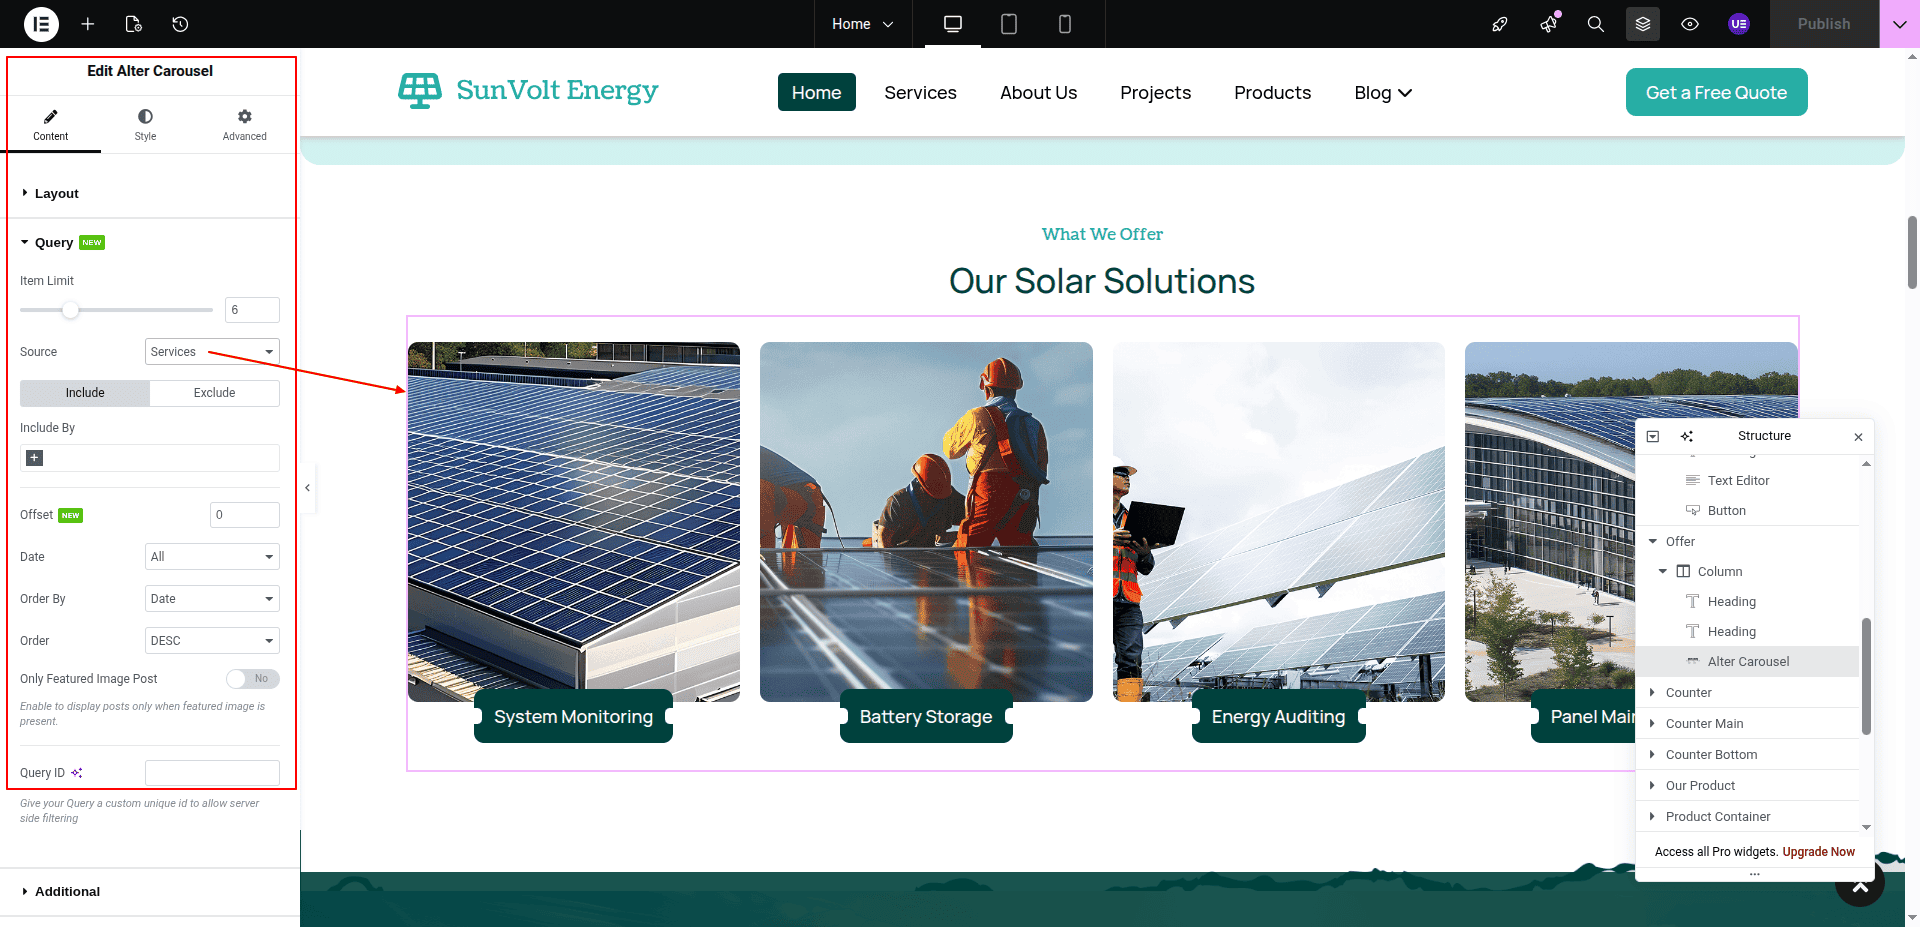Click the Upgrade Now link

[1818, 852]
